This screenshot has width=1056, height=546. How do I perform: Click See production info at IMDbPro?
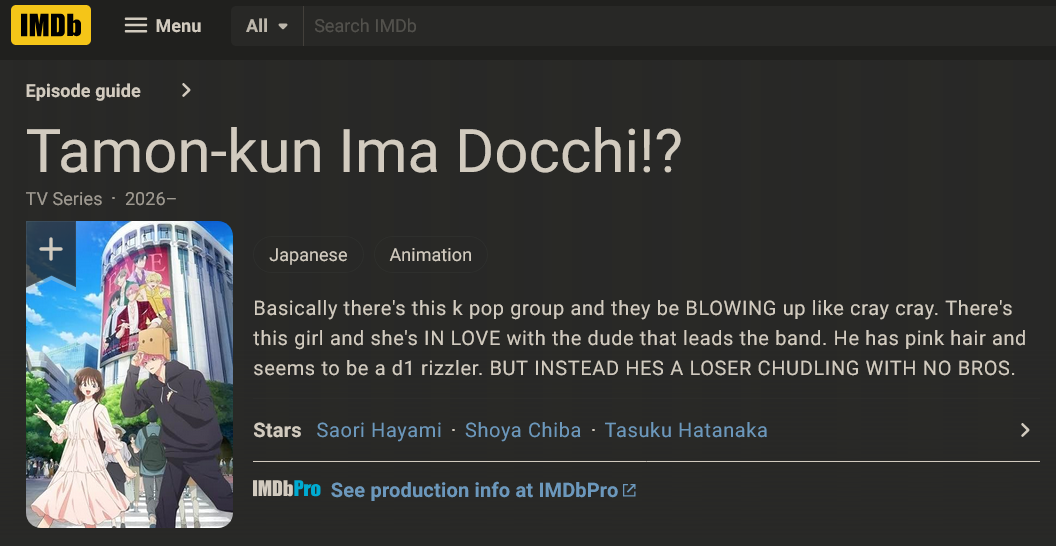[474, 490]
